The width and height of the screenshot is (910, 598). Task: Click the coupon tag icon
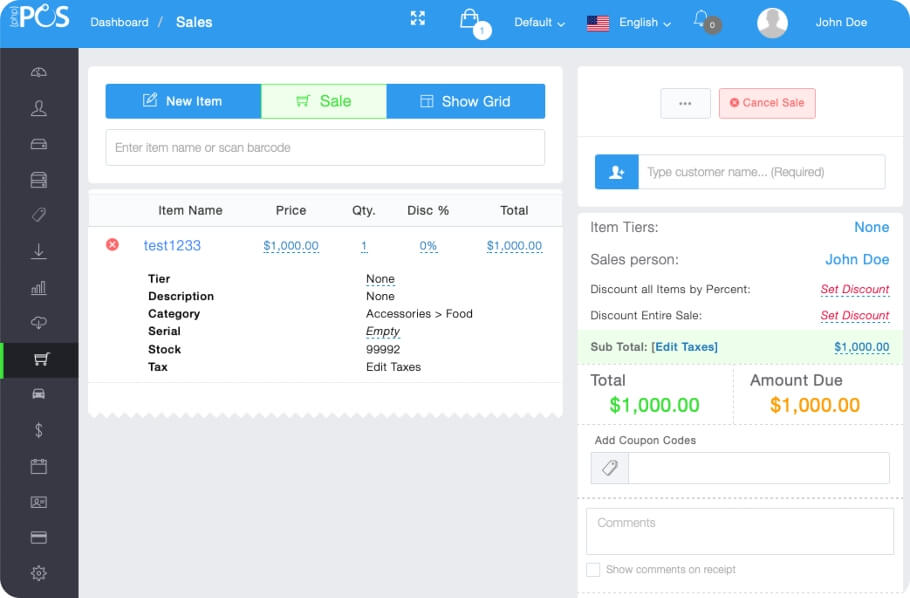pos(609,468)
